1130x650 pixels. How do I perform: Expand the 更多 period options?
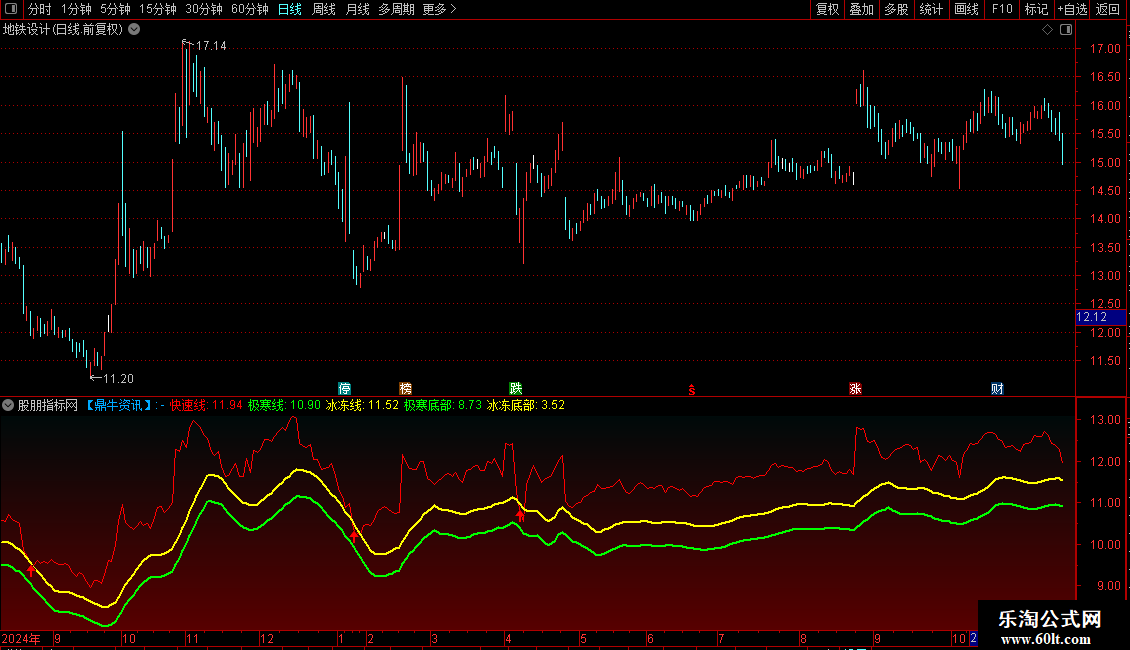click(x=439, y=9)
